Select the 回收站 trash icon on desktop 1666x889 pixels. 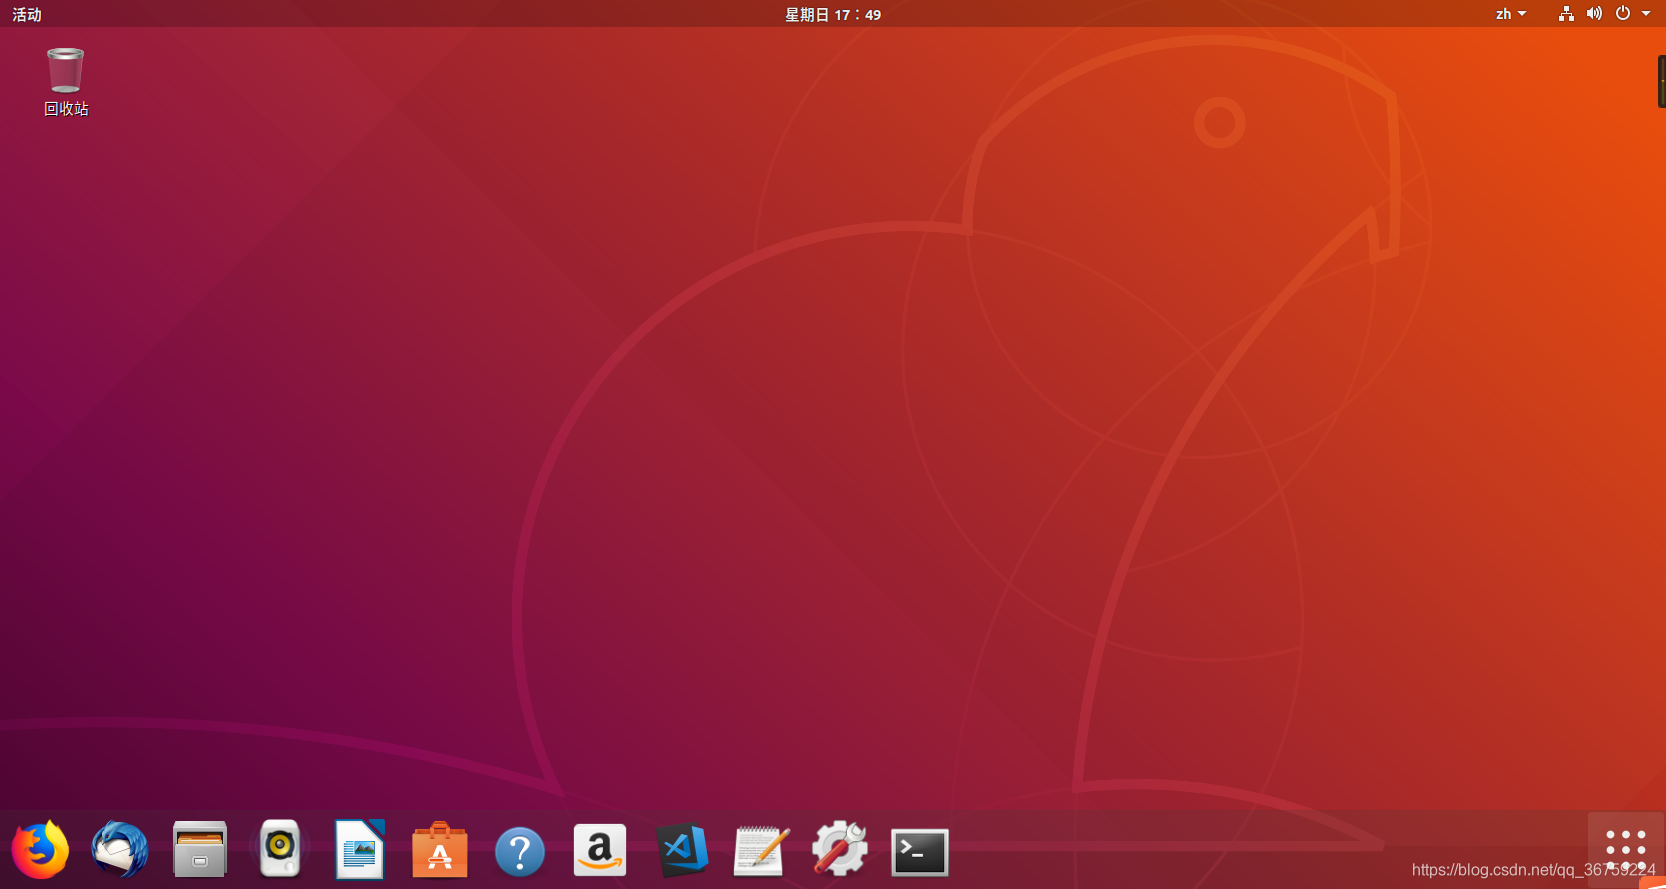(66, 82)
